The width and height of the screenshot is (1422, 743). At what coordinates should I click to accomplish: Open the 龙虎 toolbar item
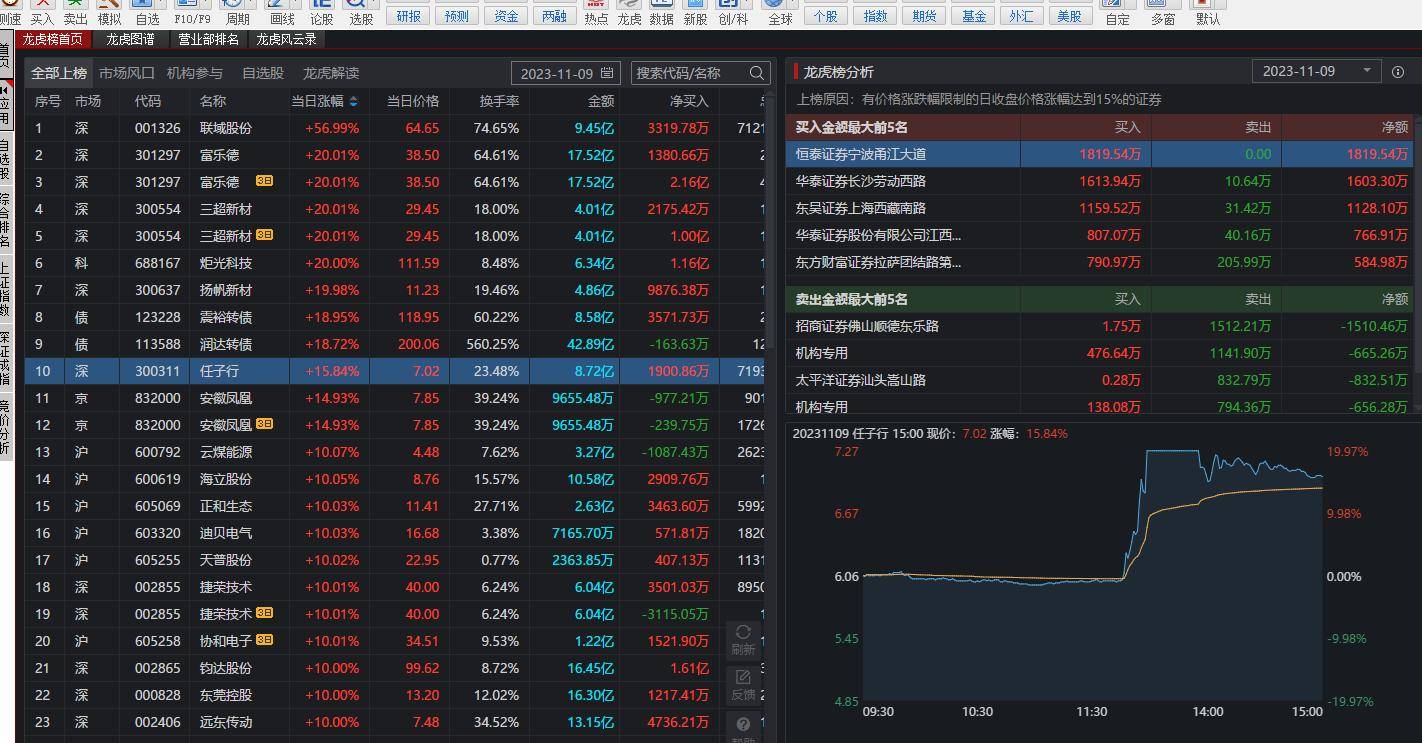[x=629, y=13]
